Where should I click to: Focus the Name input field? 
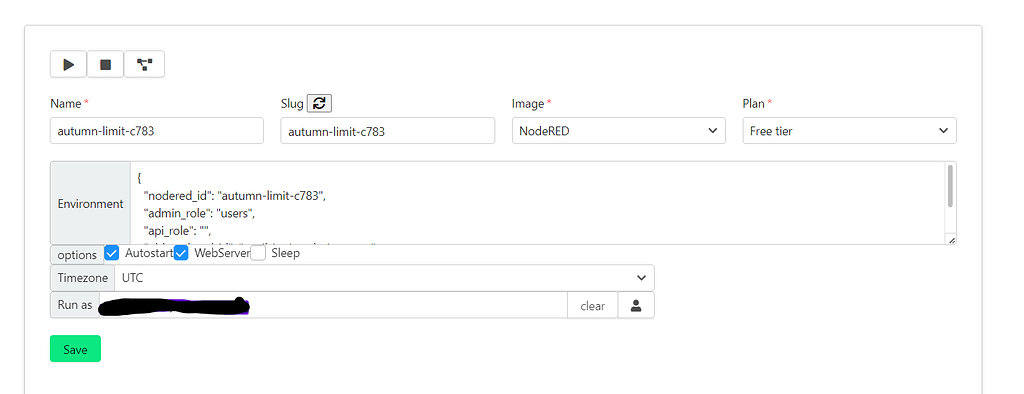pos(157,131)
